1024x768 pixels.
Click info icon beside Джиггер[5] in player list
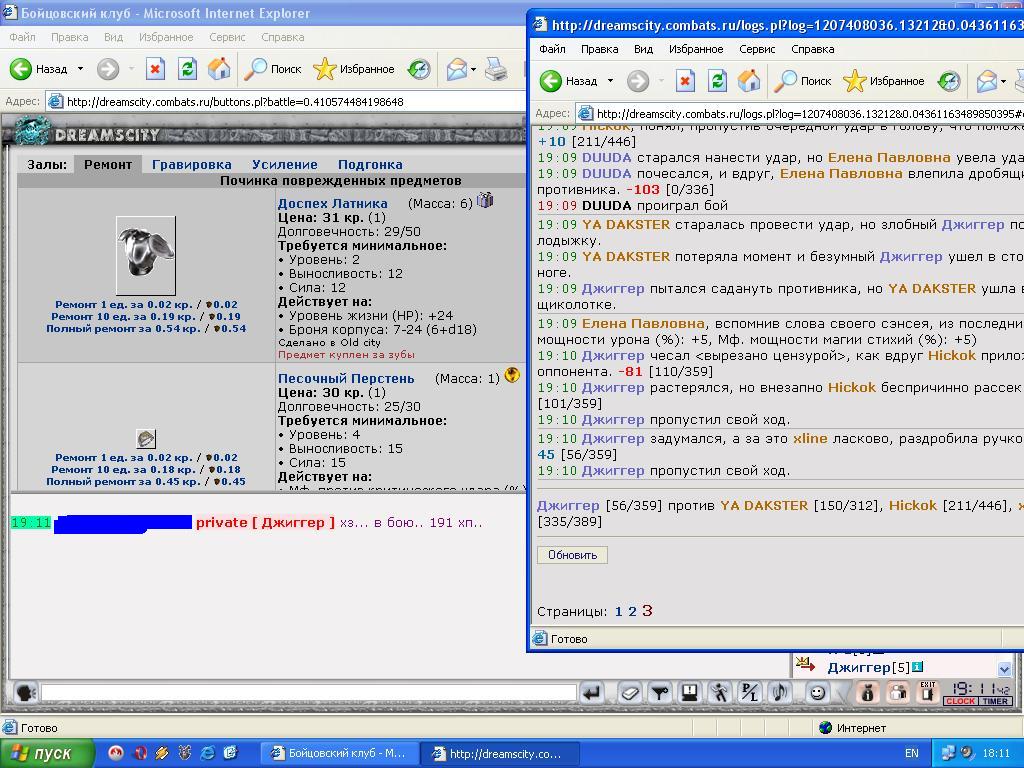[x=918, y=667]
